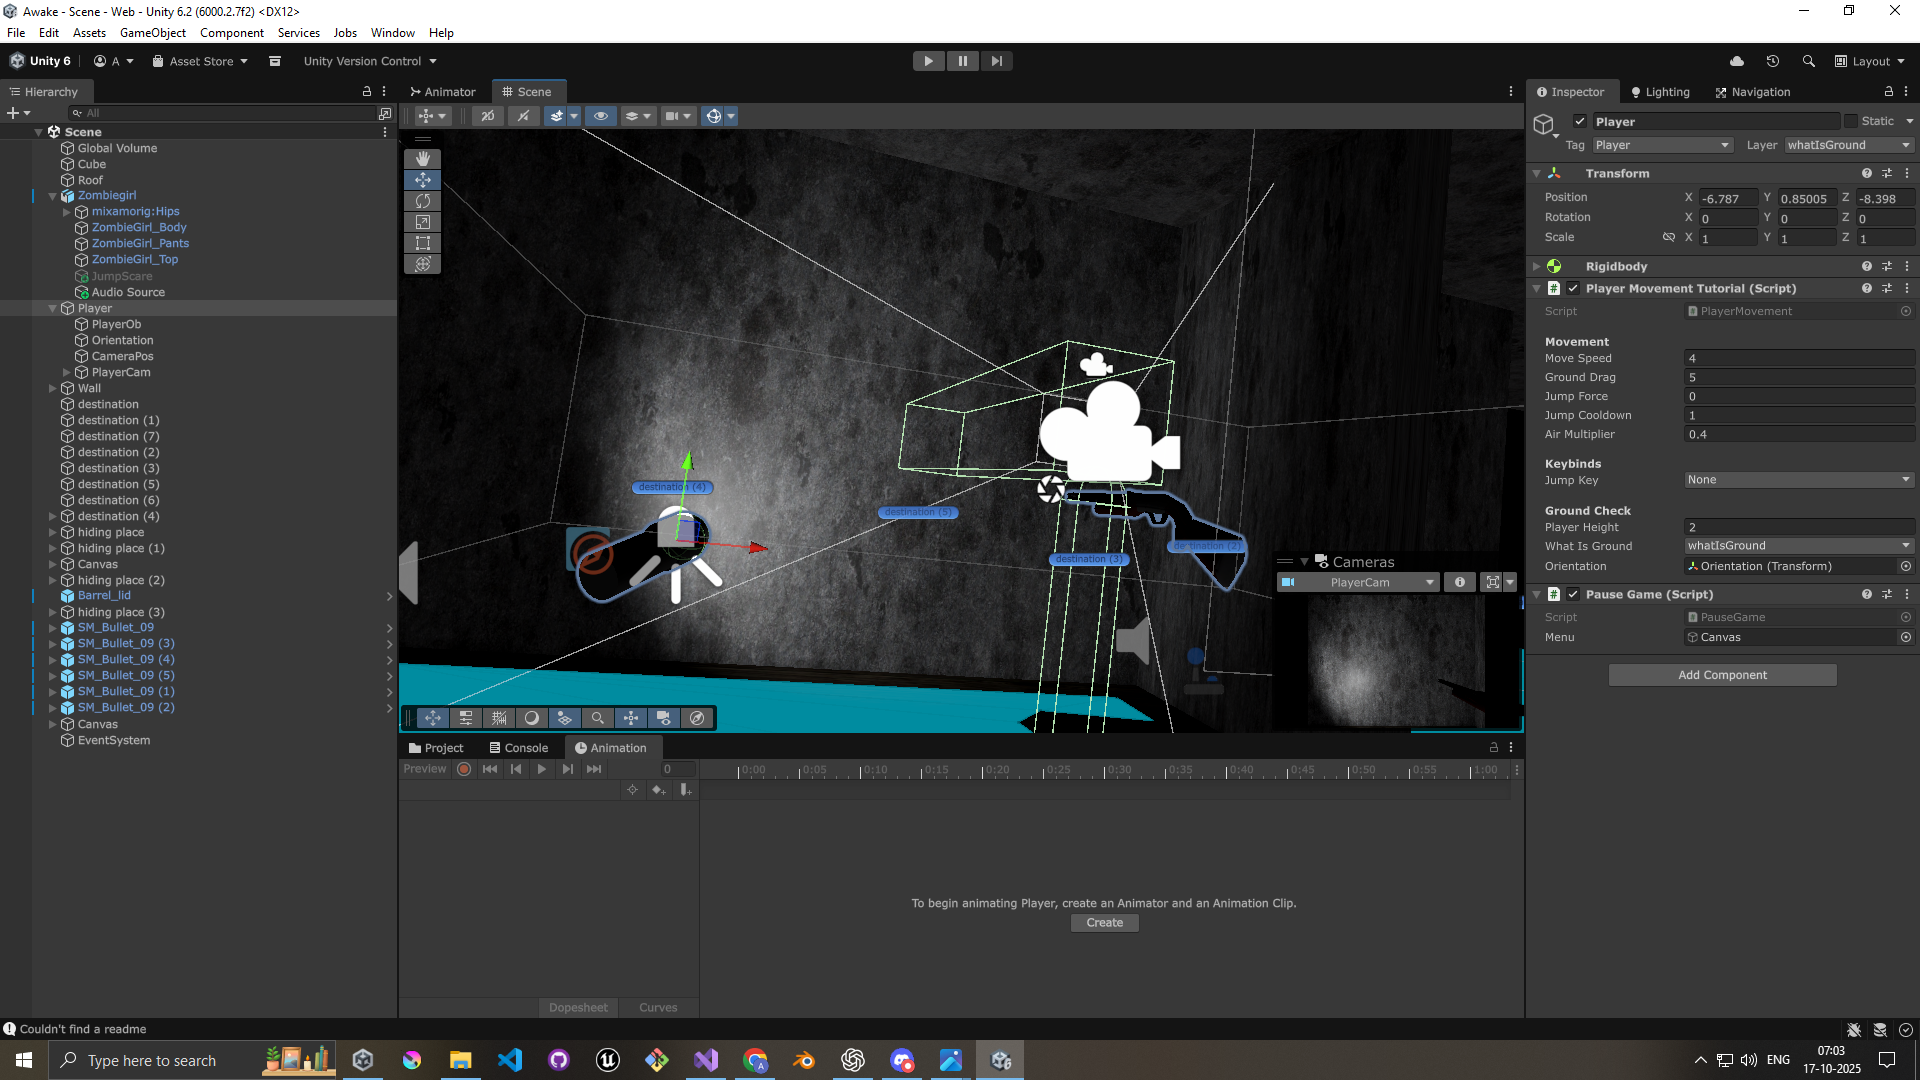
Task: Click the Pause button in toolbar
Action: click(962, 61)
